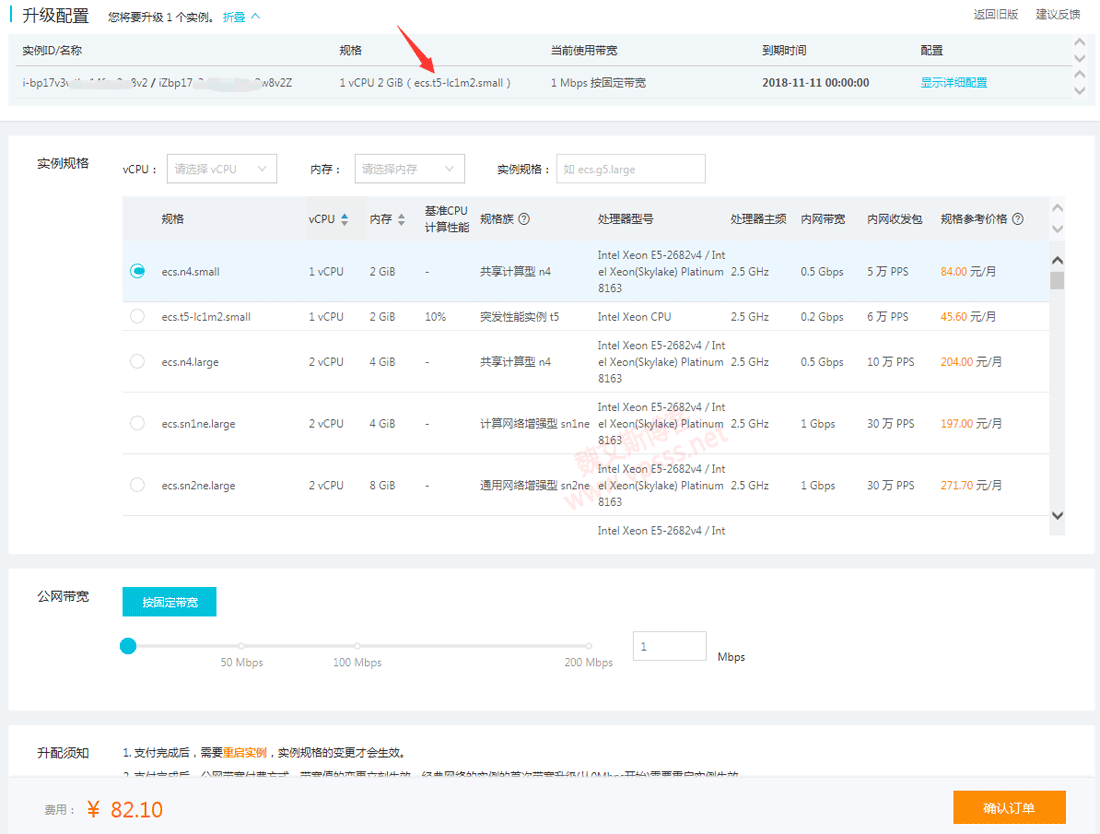Click help icon beside 规格参考价格 header
Viewport: 1100px width, 834px height.
[1018, 219]
